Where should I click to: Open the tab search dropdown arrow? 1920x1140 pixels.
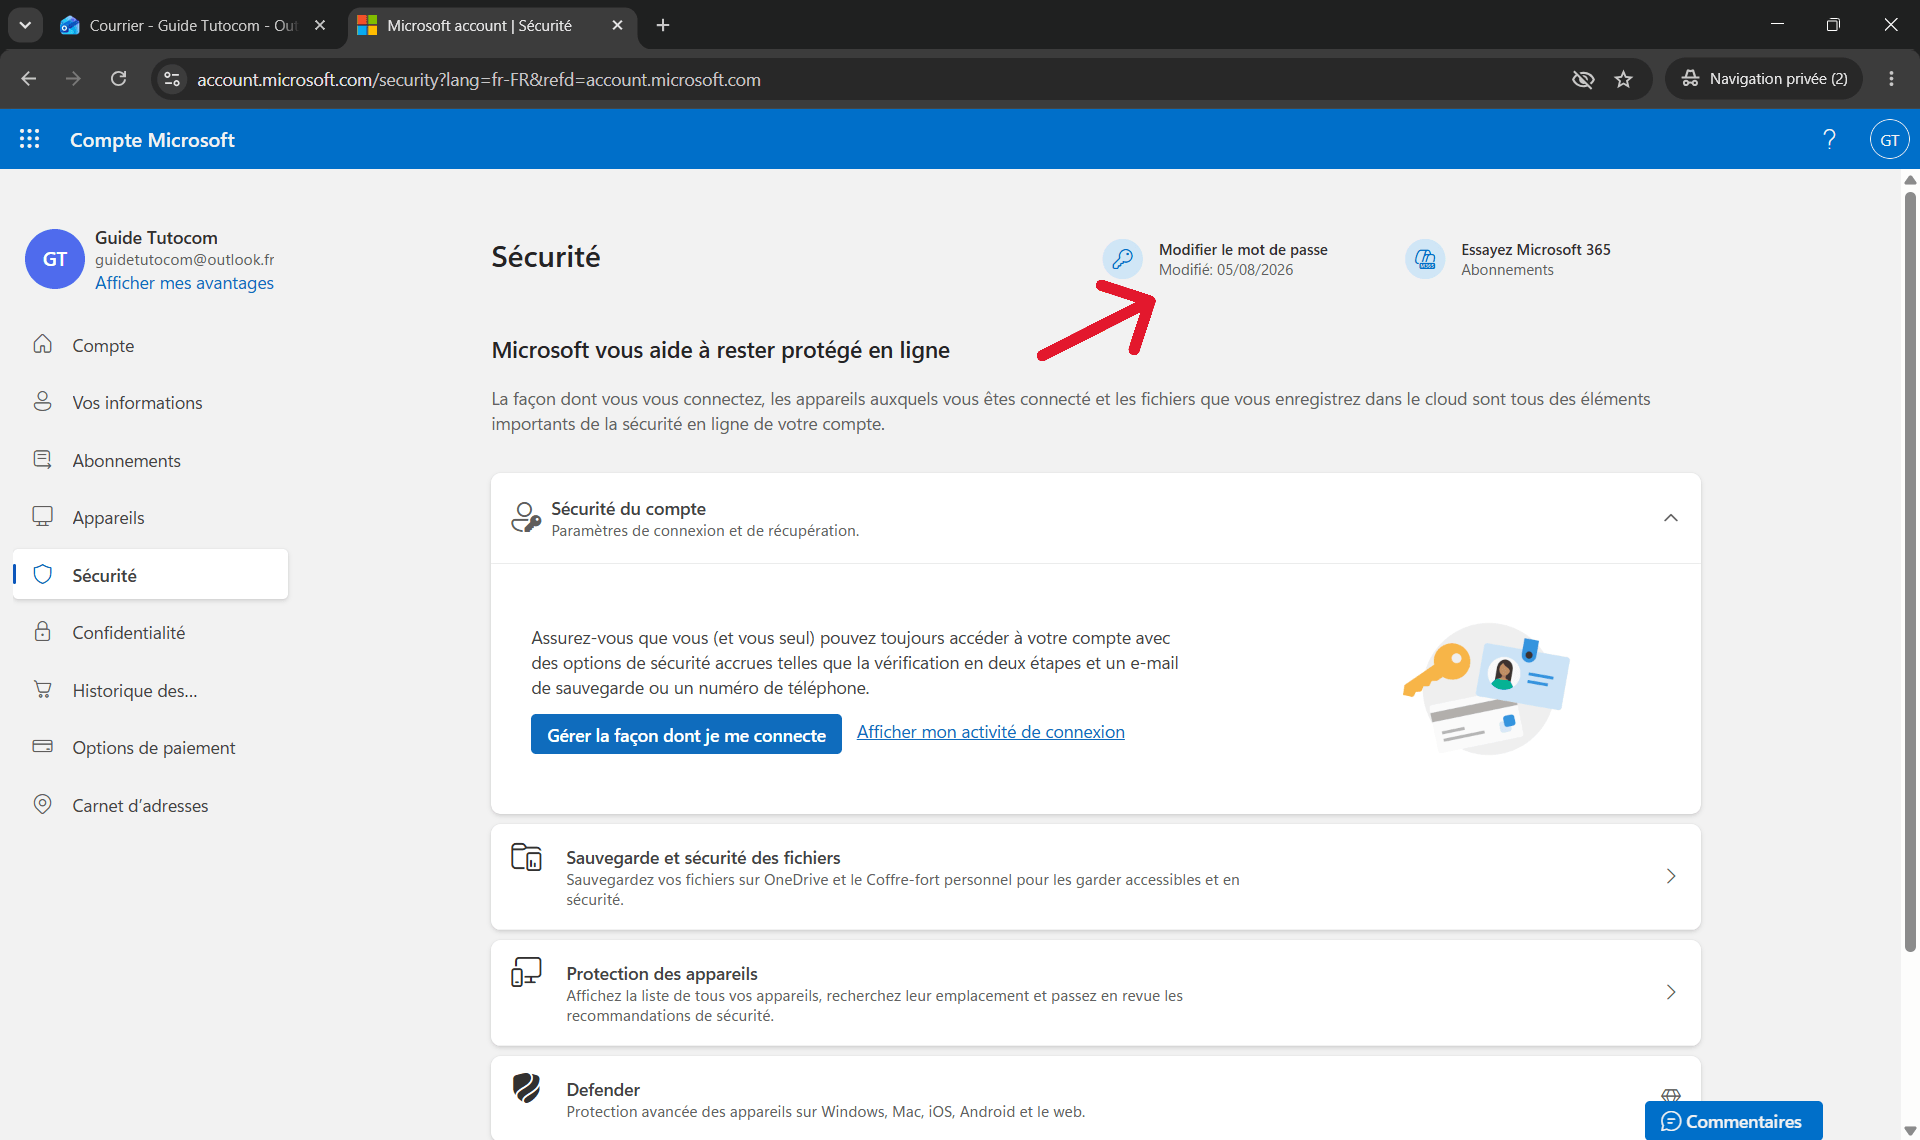(x=25, y=25)
